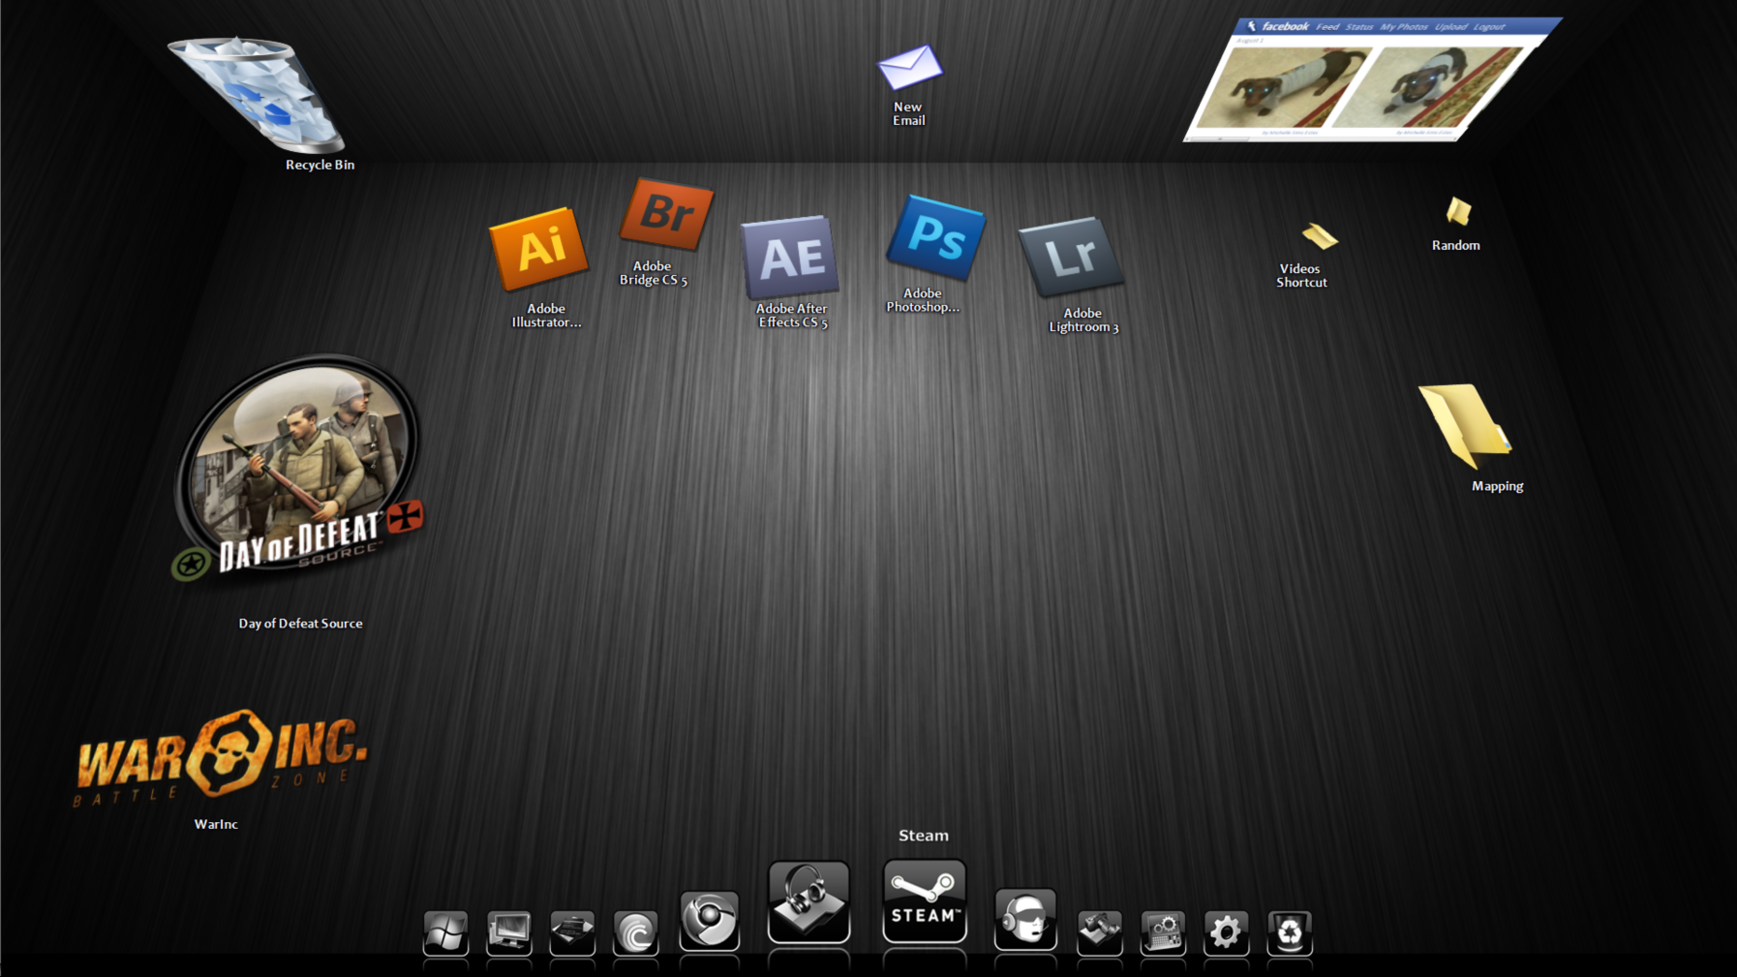The width and height of the screenshot is (1737, 977).
Task: Open the headset voice chat dock icon
Action: (x=1025, y=919)
